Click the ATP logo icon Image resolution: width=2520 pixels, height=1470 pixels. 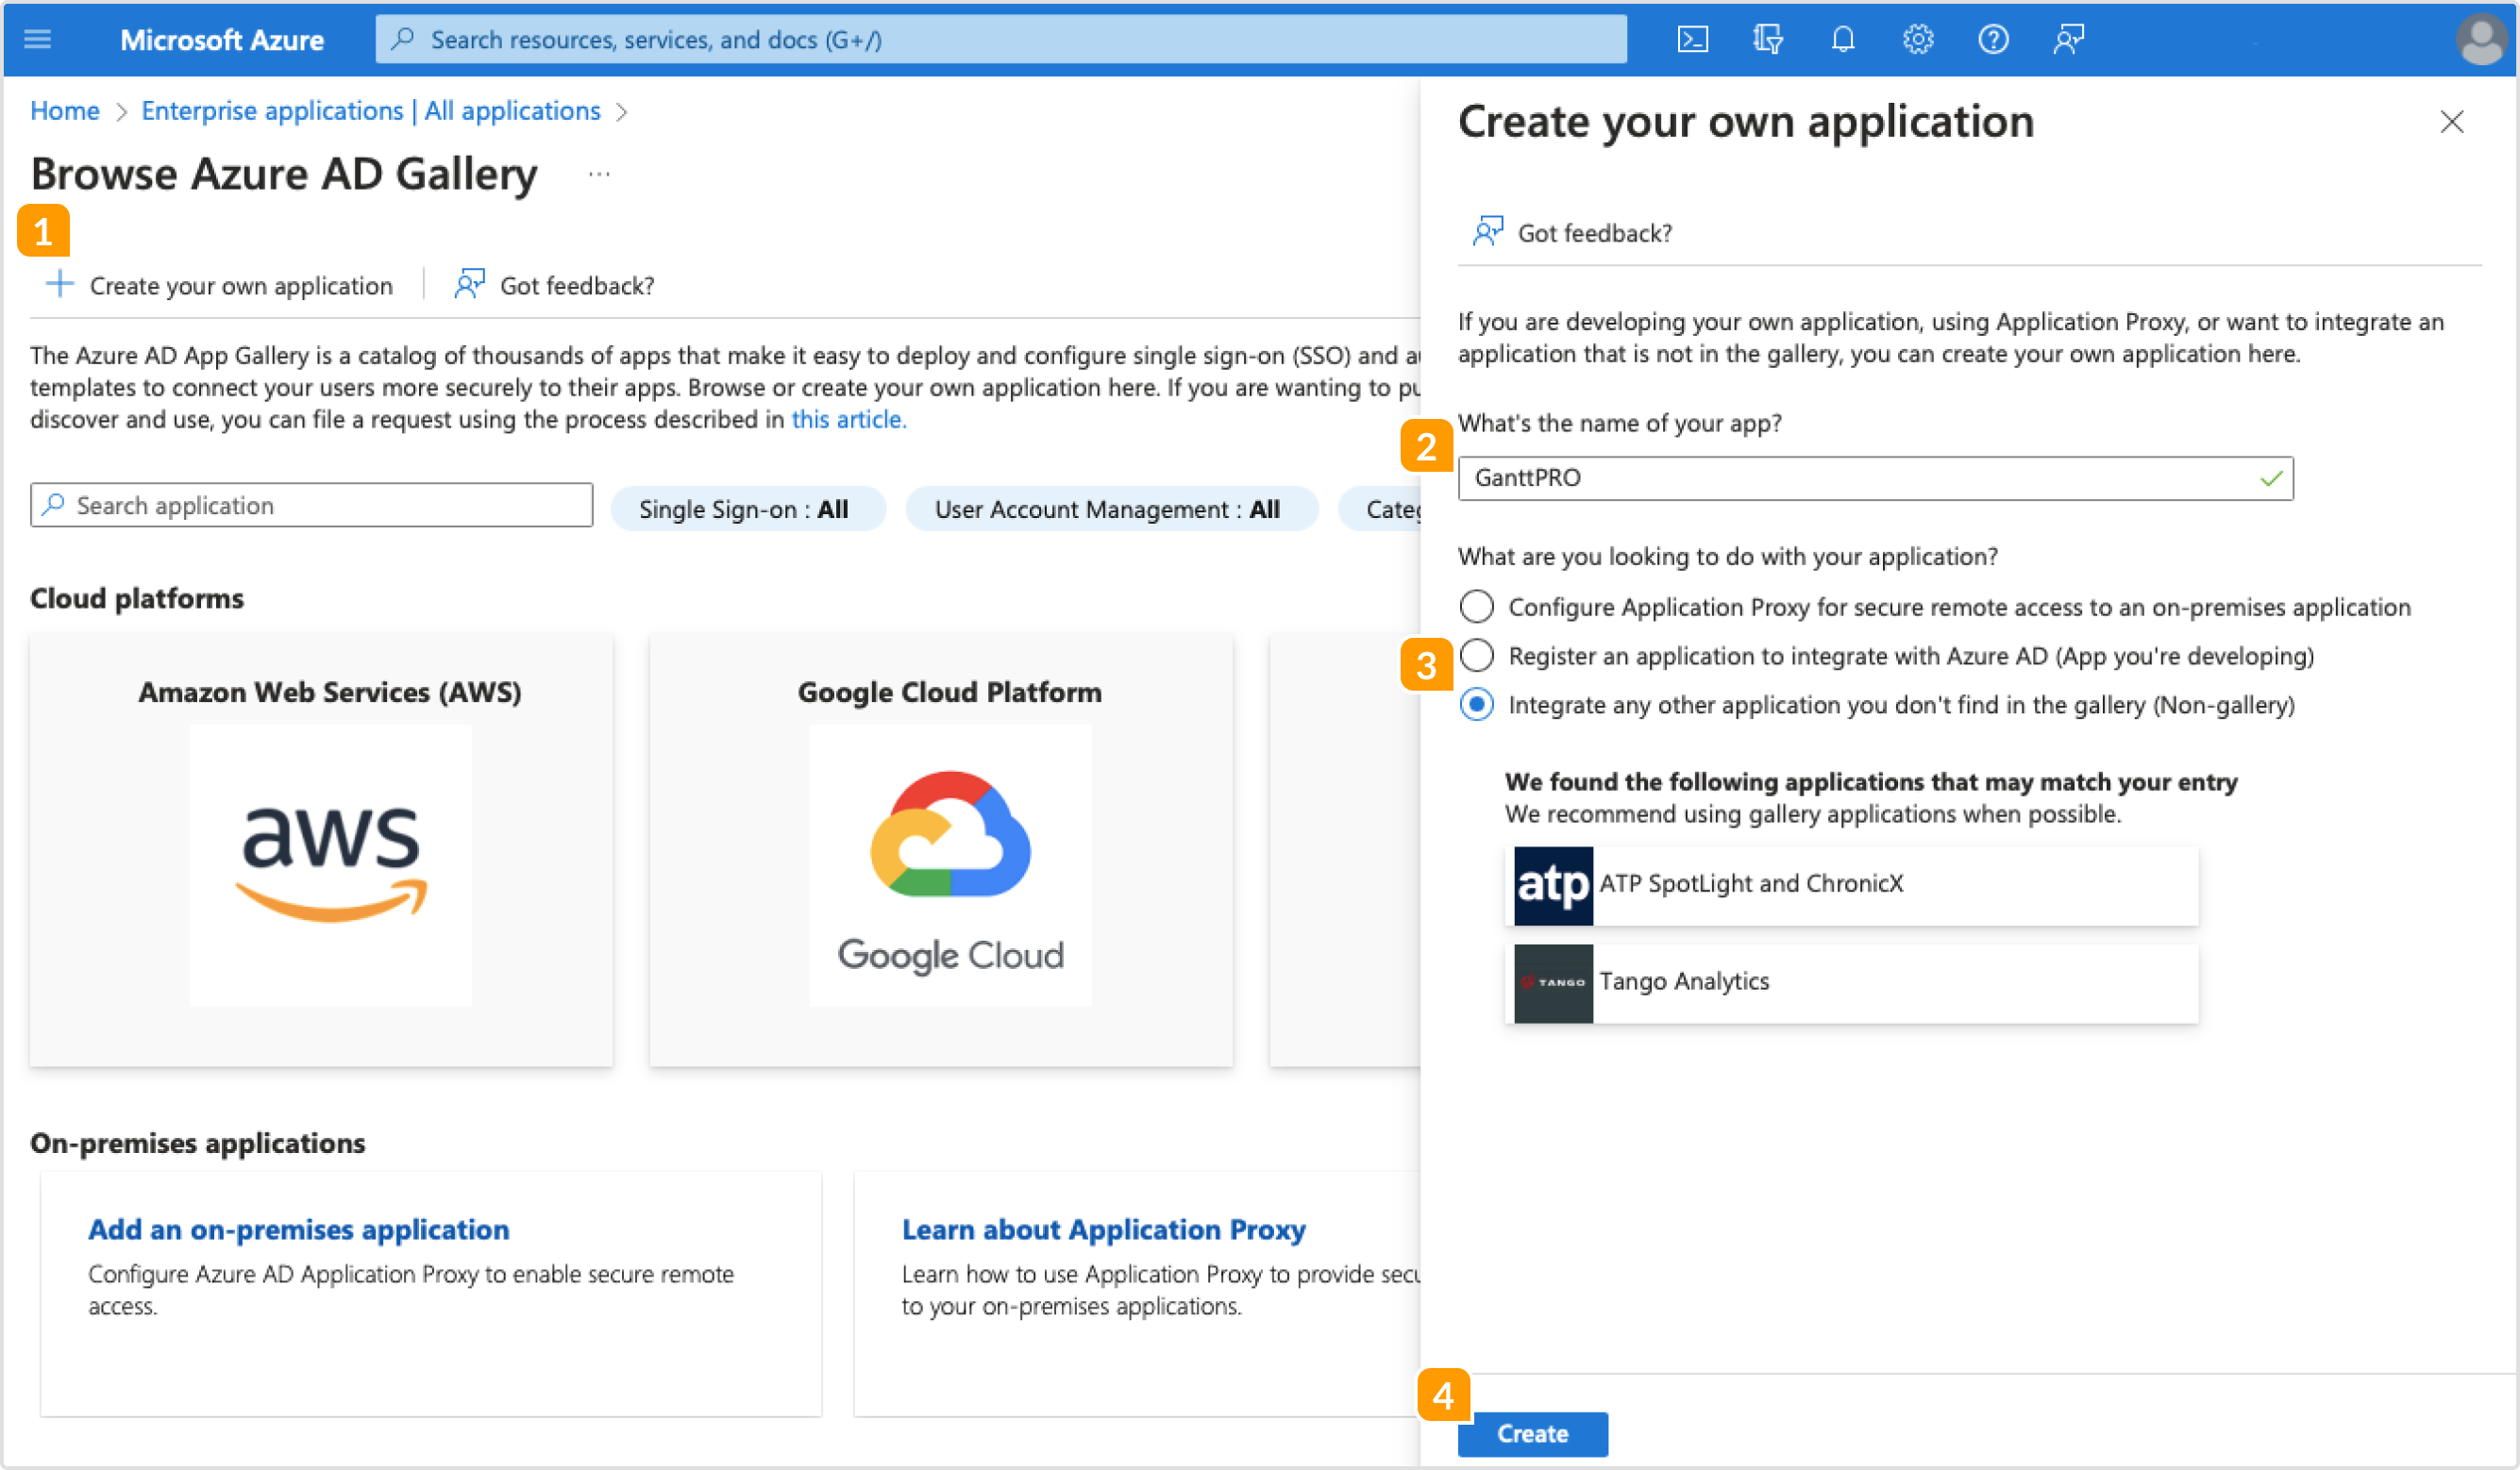[1552, 885]
